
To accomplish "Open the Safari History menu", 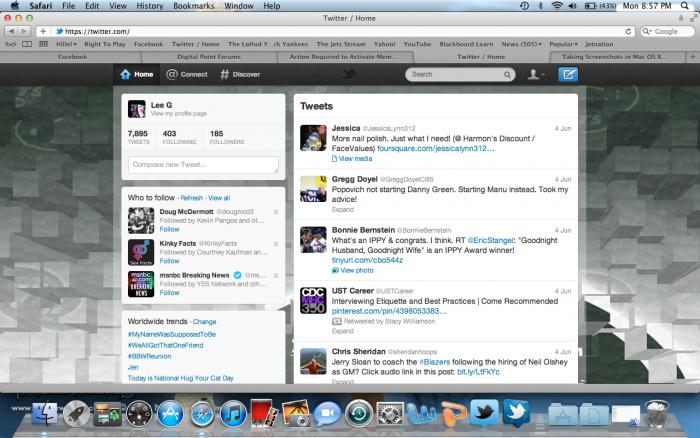I will [150, 6].
